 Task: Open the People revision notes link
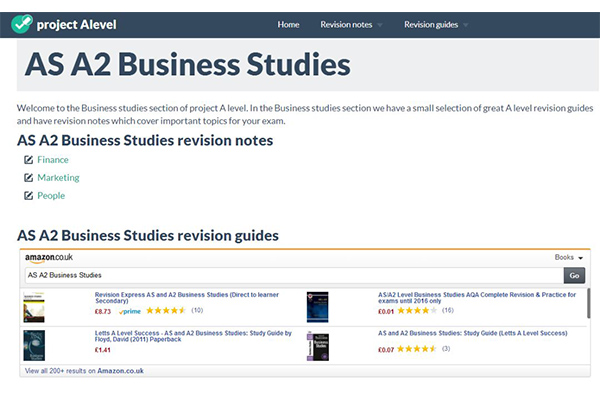pos(51,196)
